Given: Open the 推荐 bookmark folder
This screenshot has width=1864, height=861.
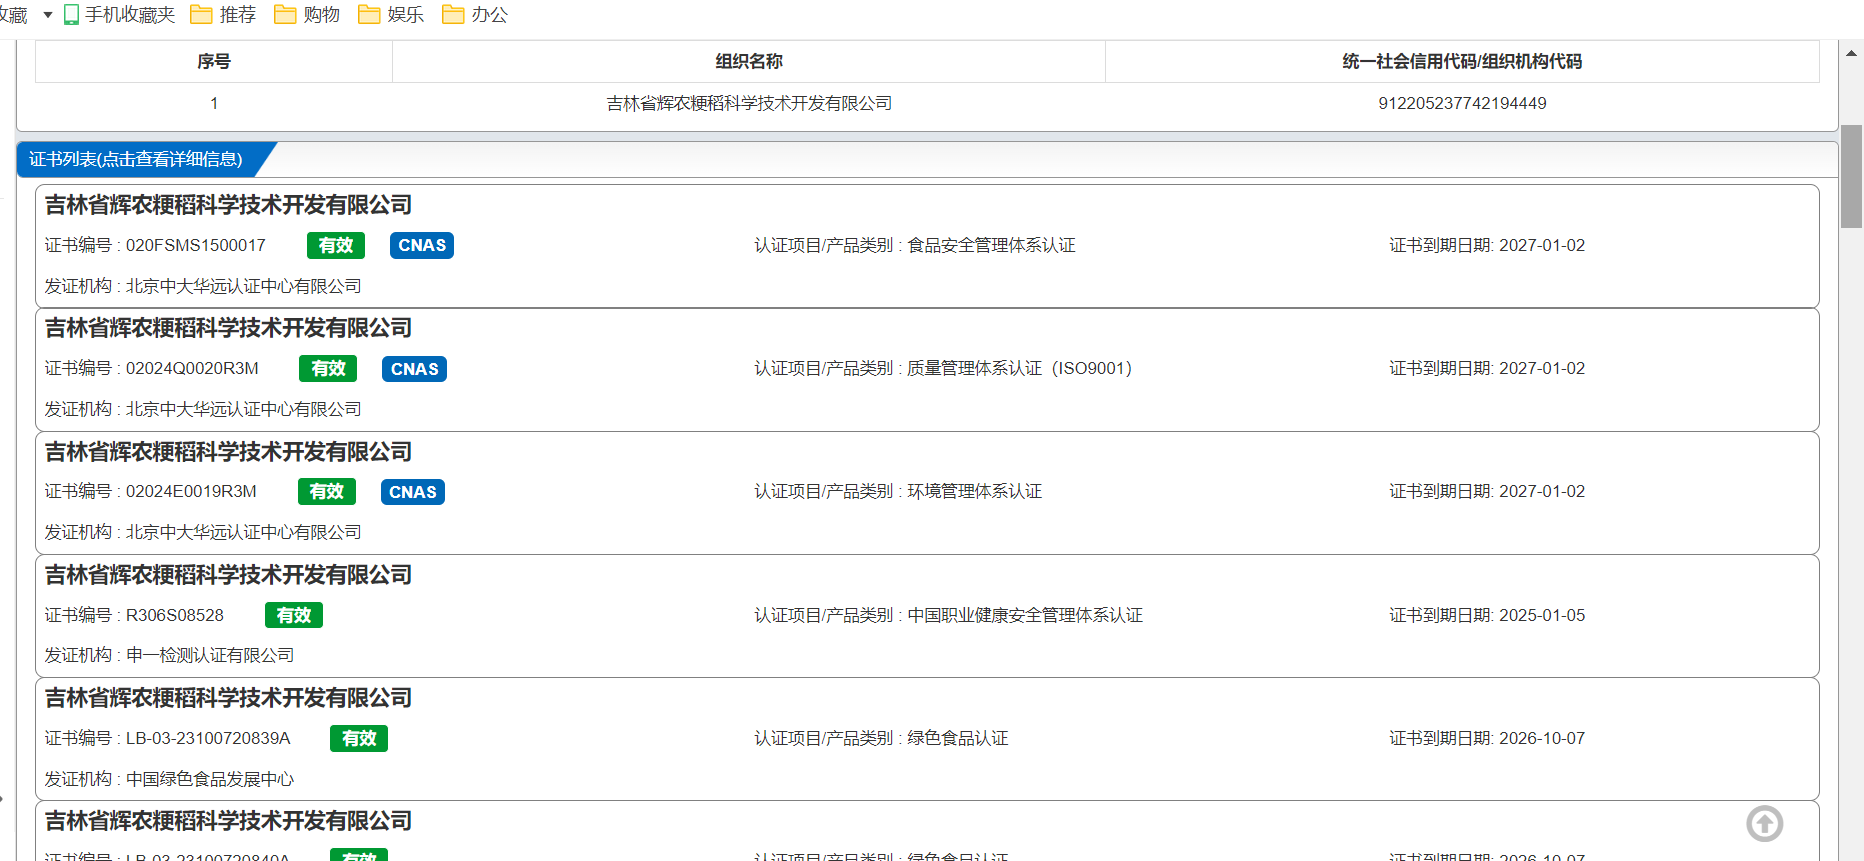Looking at the screenshot, I should click(223, 15).
